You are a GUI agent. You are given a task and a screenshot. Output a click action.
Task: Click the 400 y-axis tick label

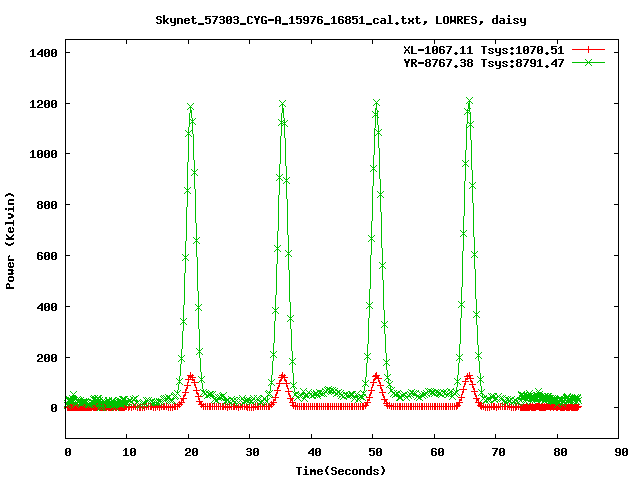(x=47, y=307)
